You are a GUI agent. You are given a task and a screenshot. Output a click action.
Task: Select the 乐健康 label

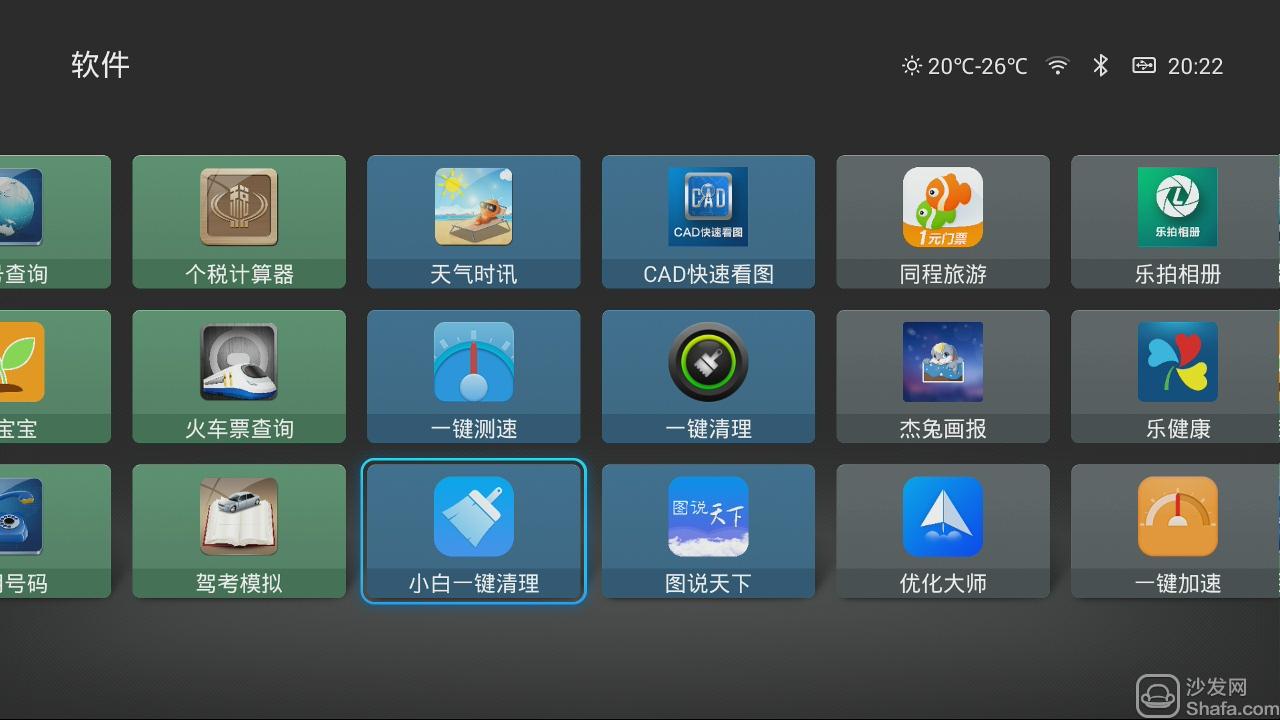[1177, 429]
